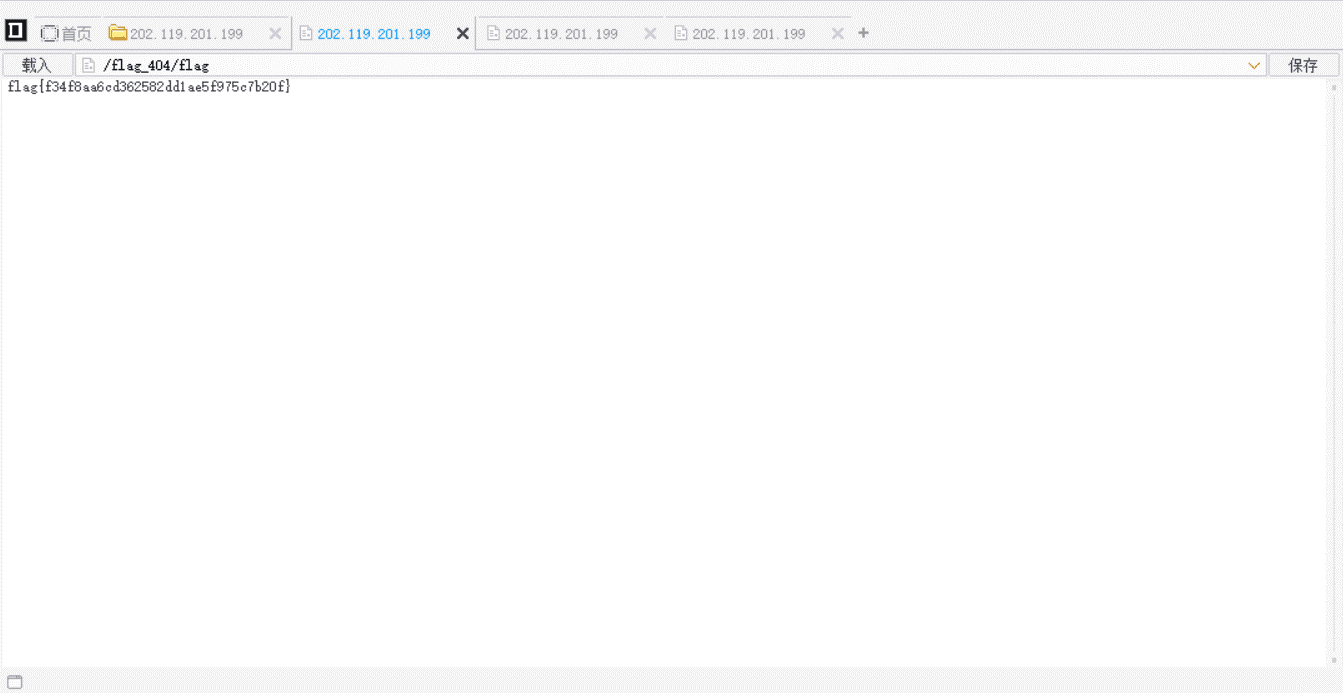The image size is (1343, 693).
Task: Click the small window icon in status bar
Action: tap(15, 682)
